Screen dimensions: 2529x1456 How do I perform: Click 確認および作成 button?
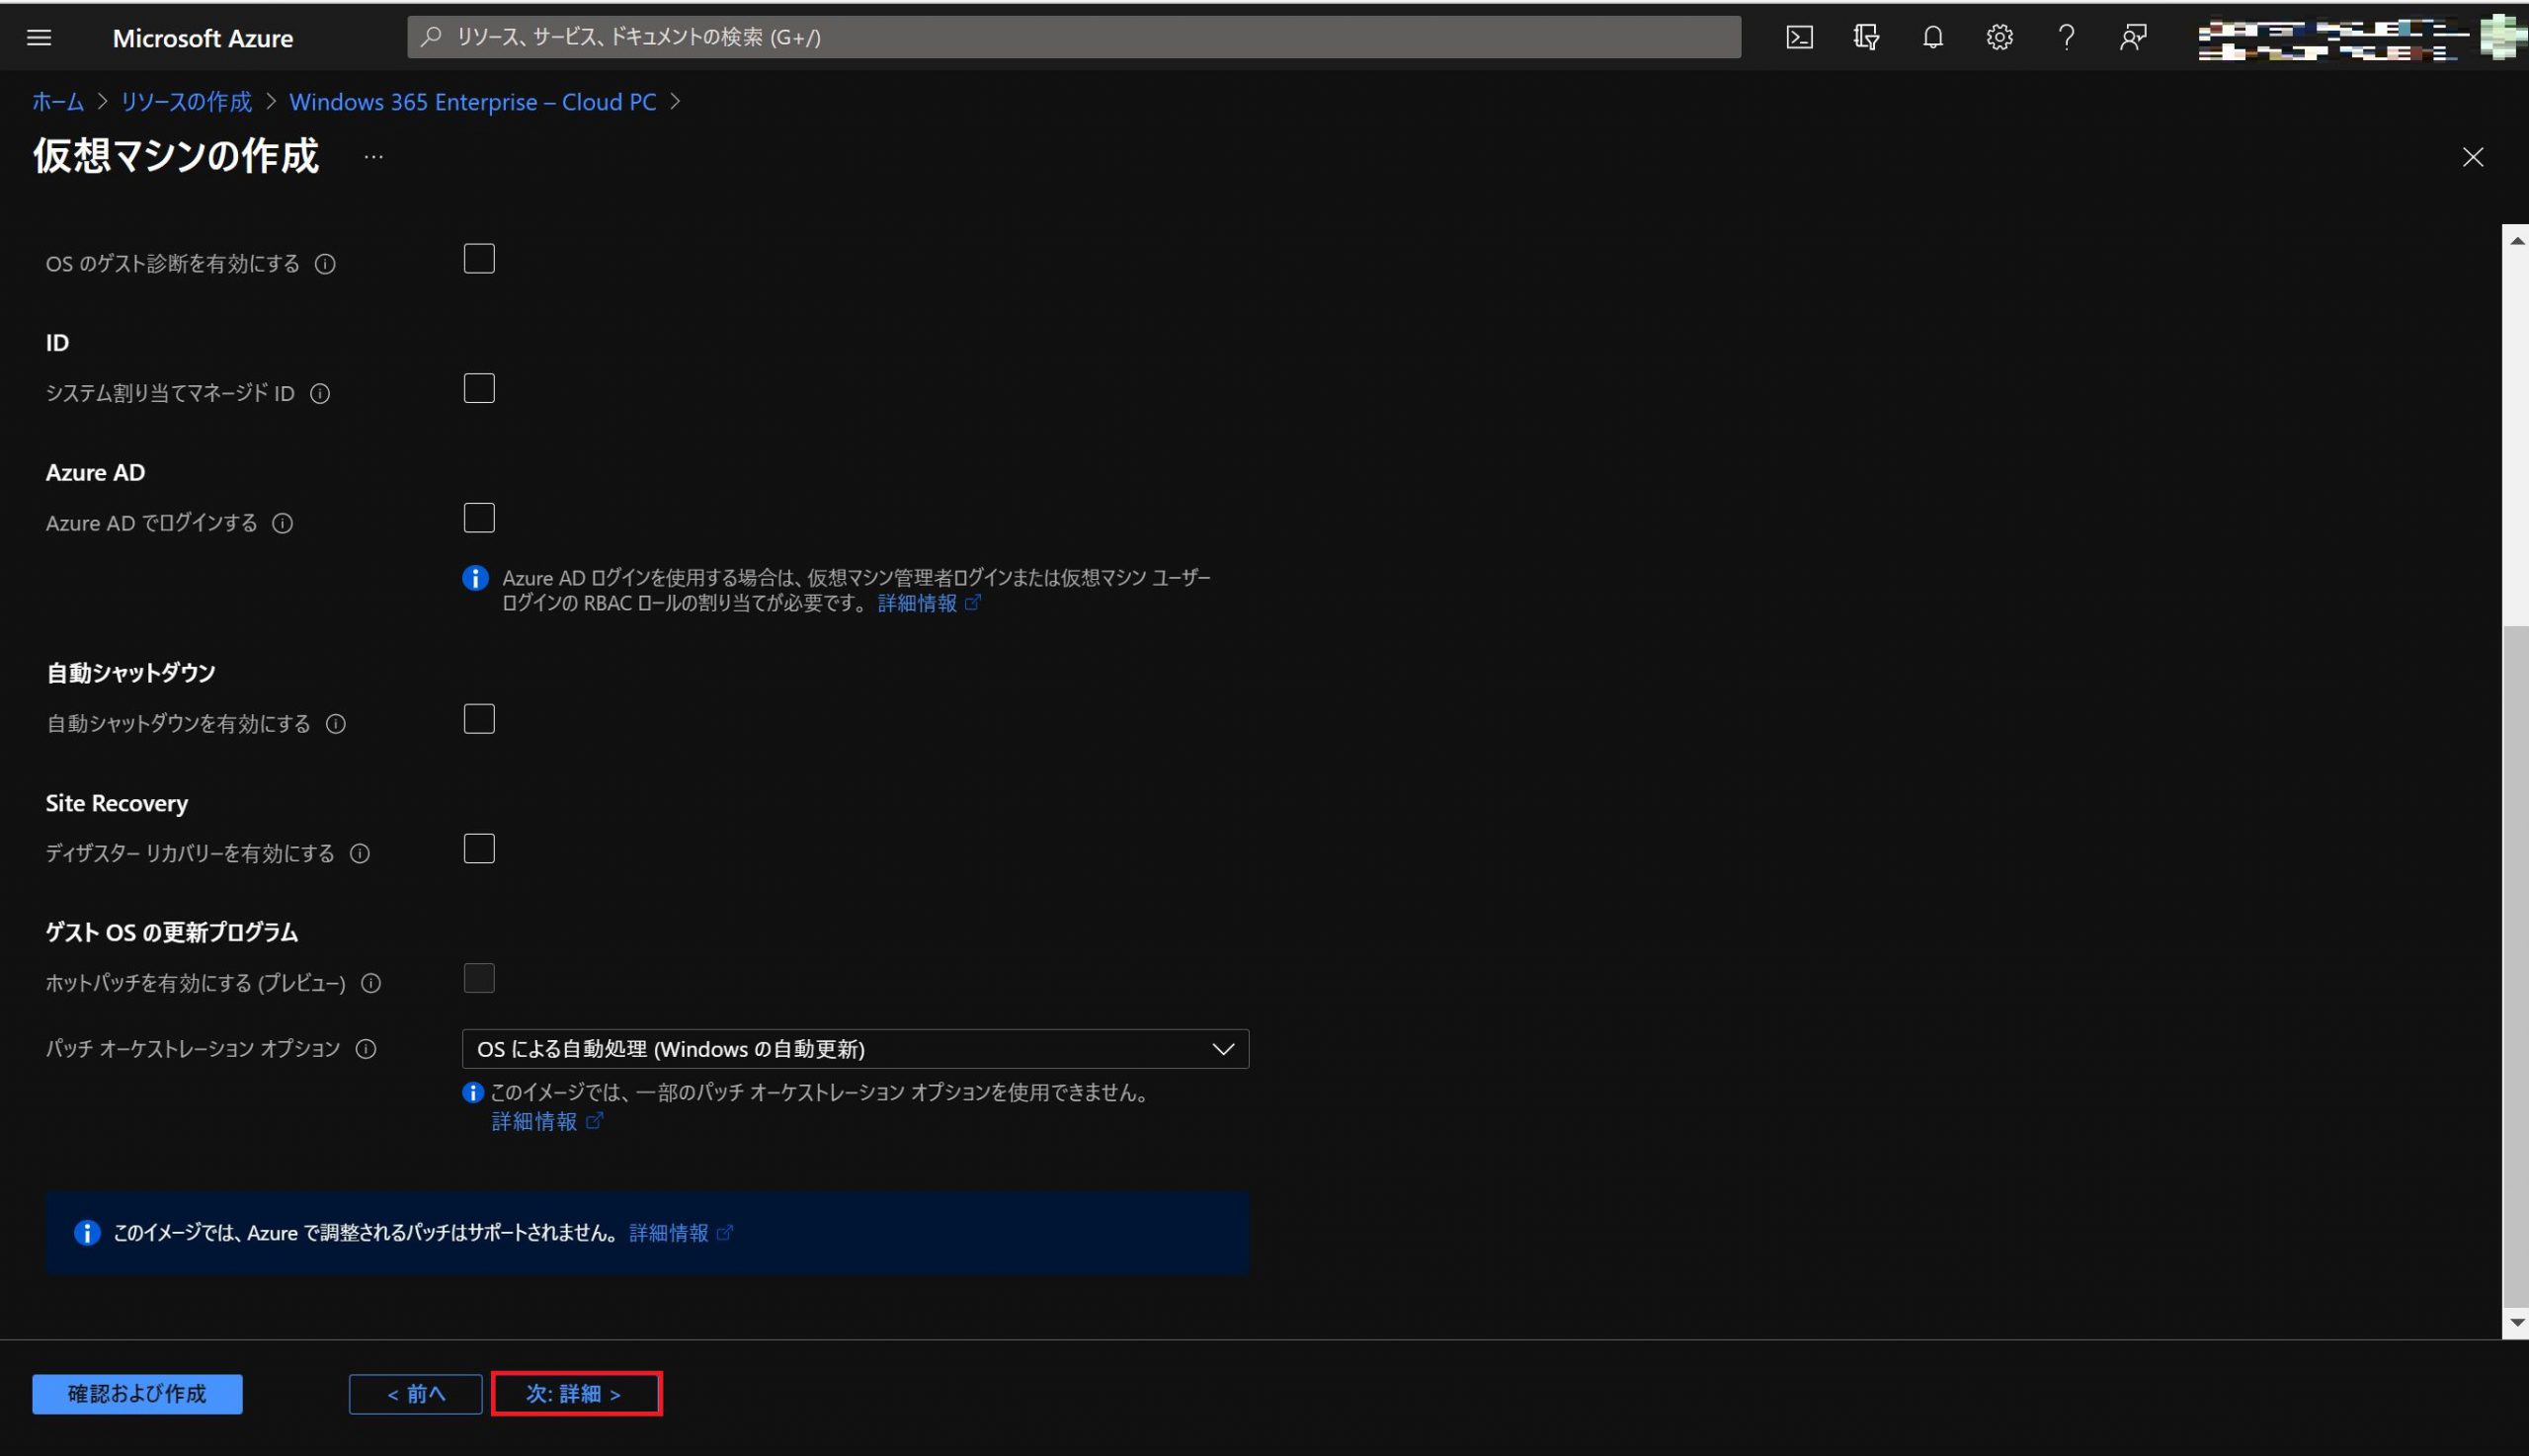(x=137, y=1394)
